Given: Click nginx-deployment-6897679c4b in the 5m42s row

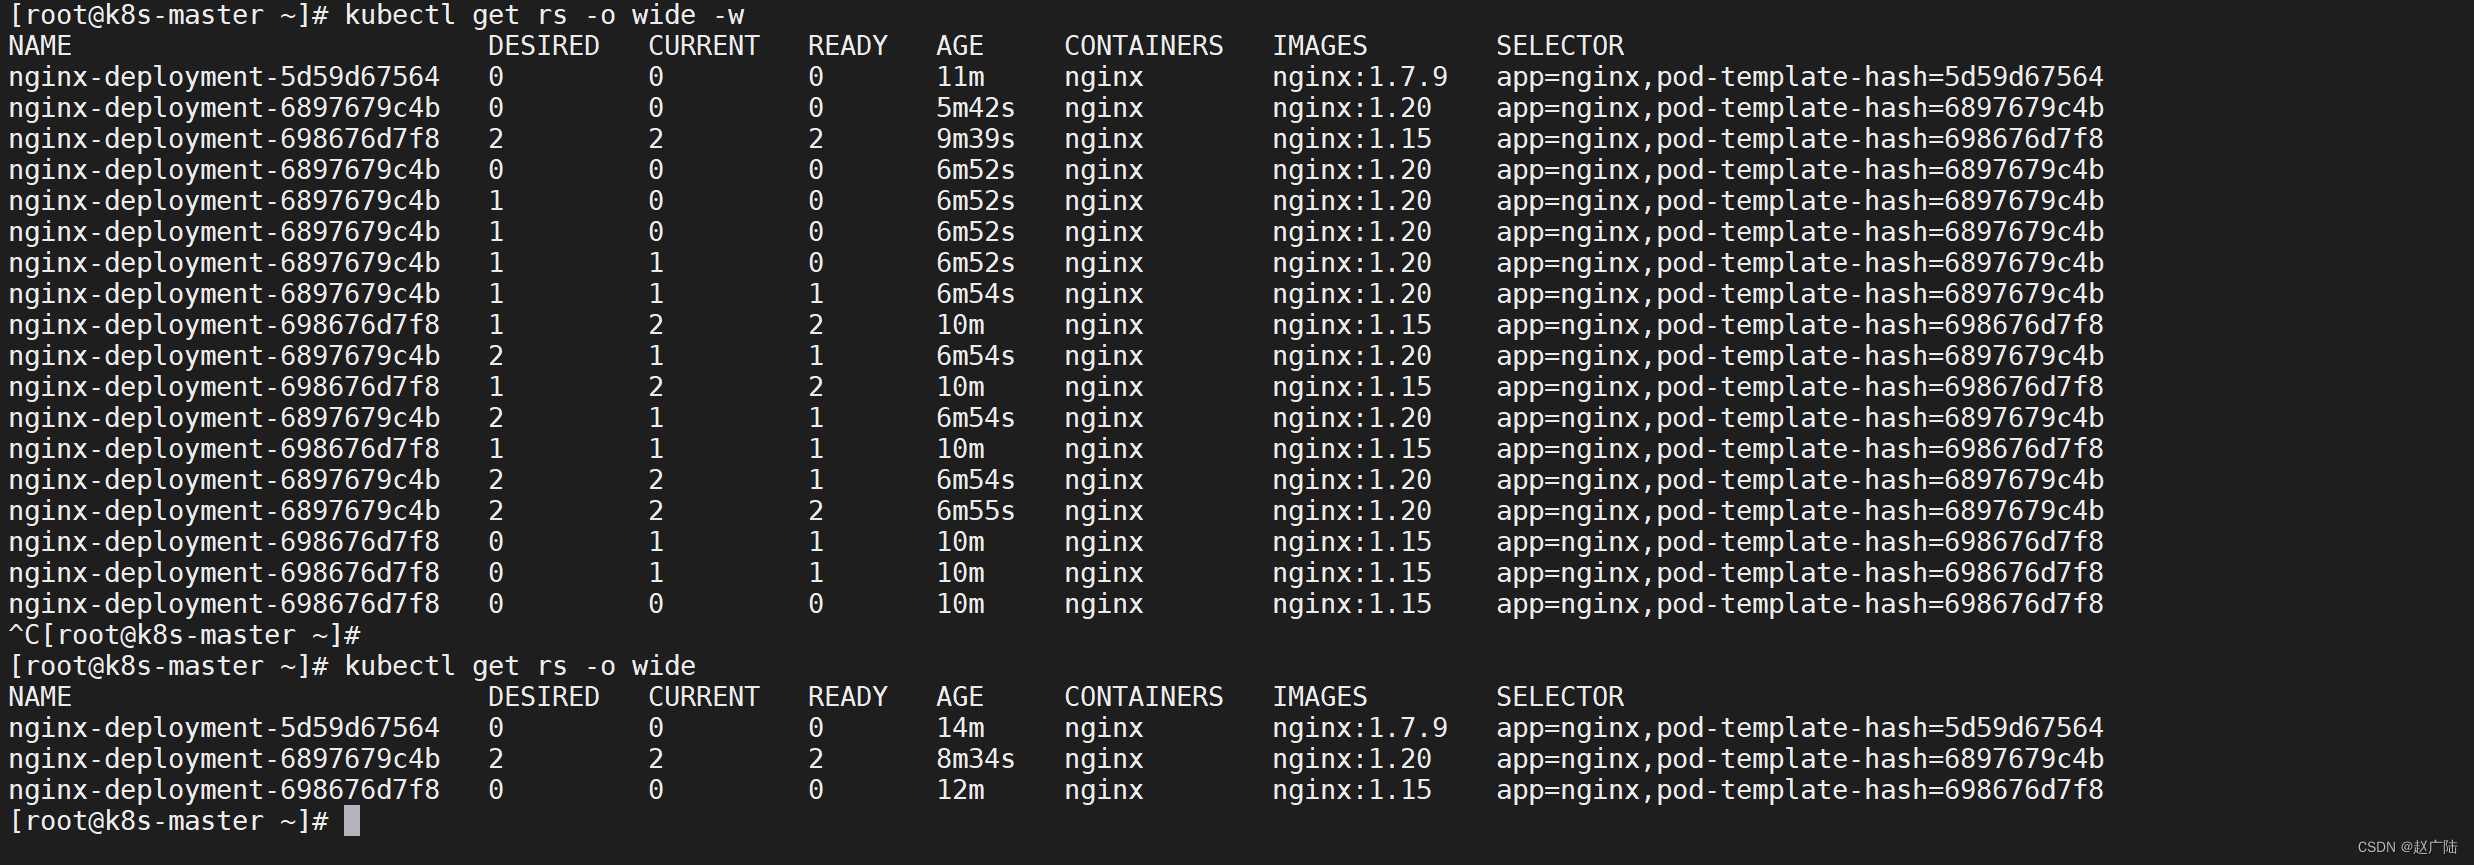Looking at the screenshot, I should pos(224,108).
